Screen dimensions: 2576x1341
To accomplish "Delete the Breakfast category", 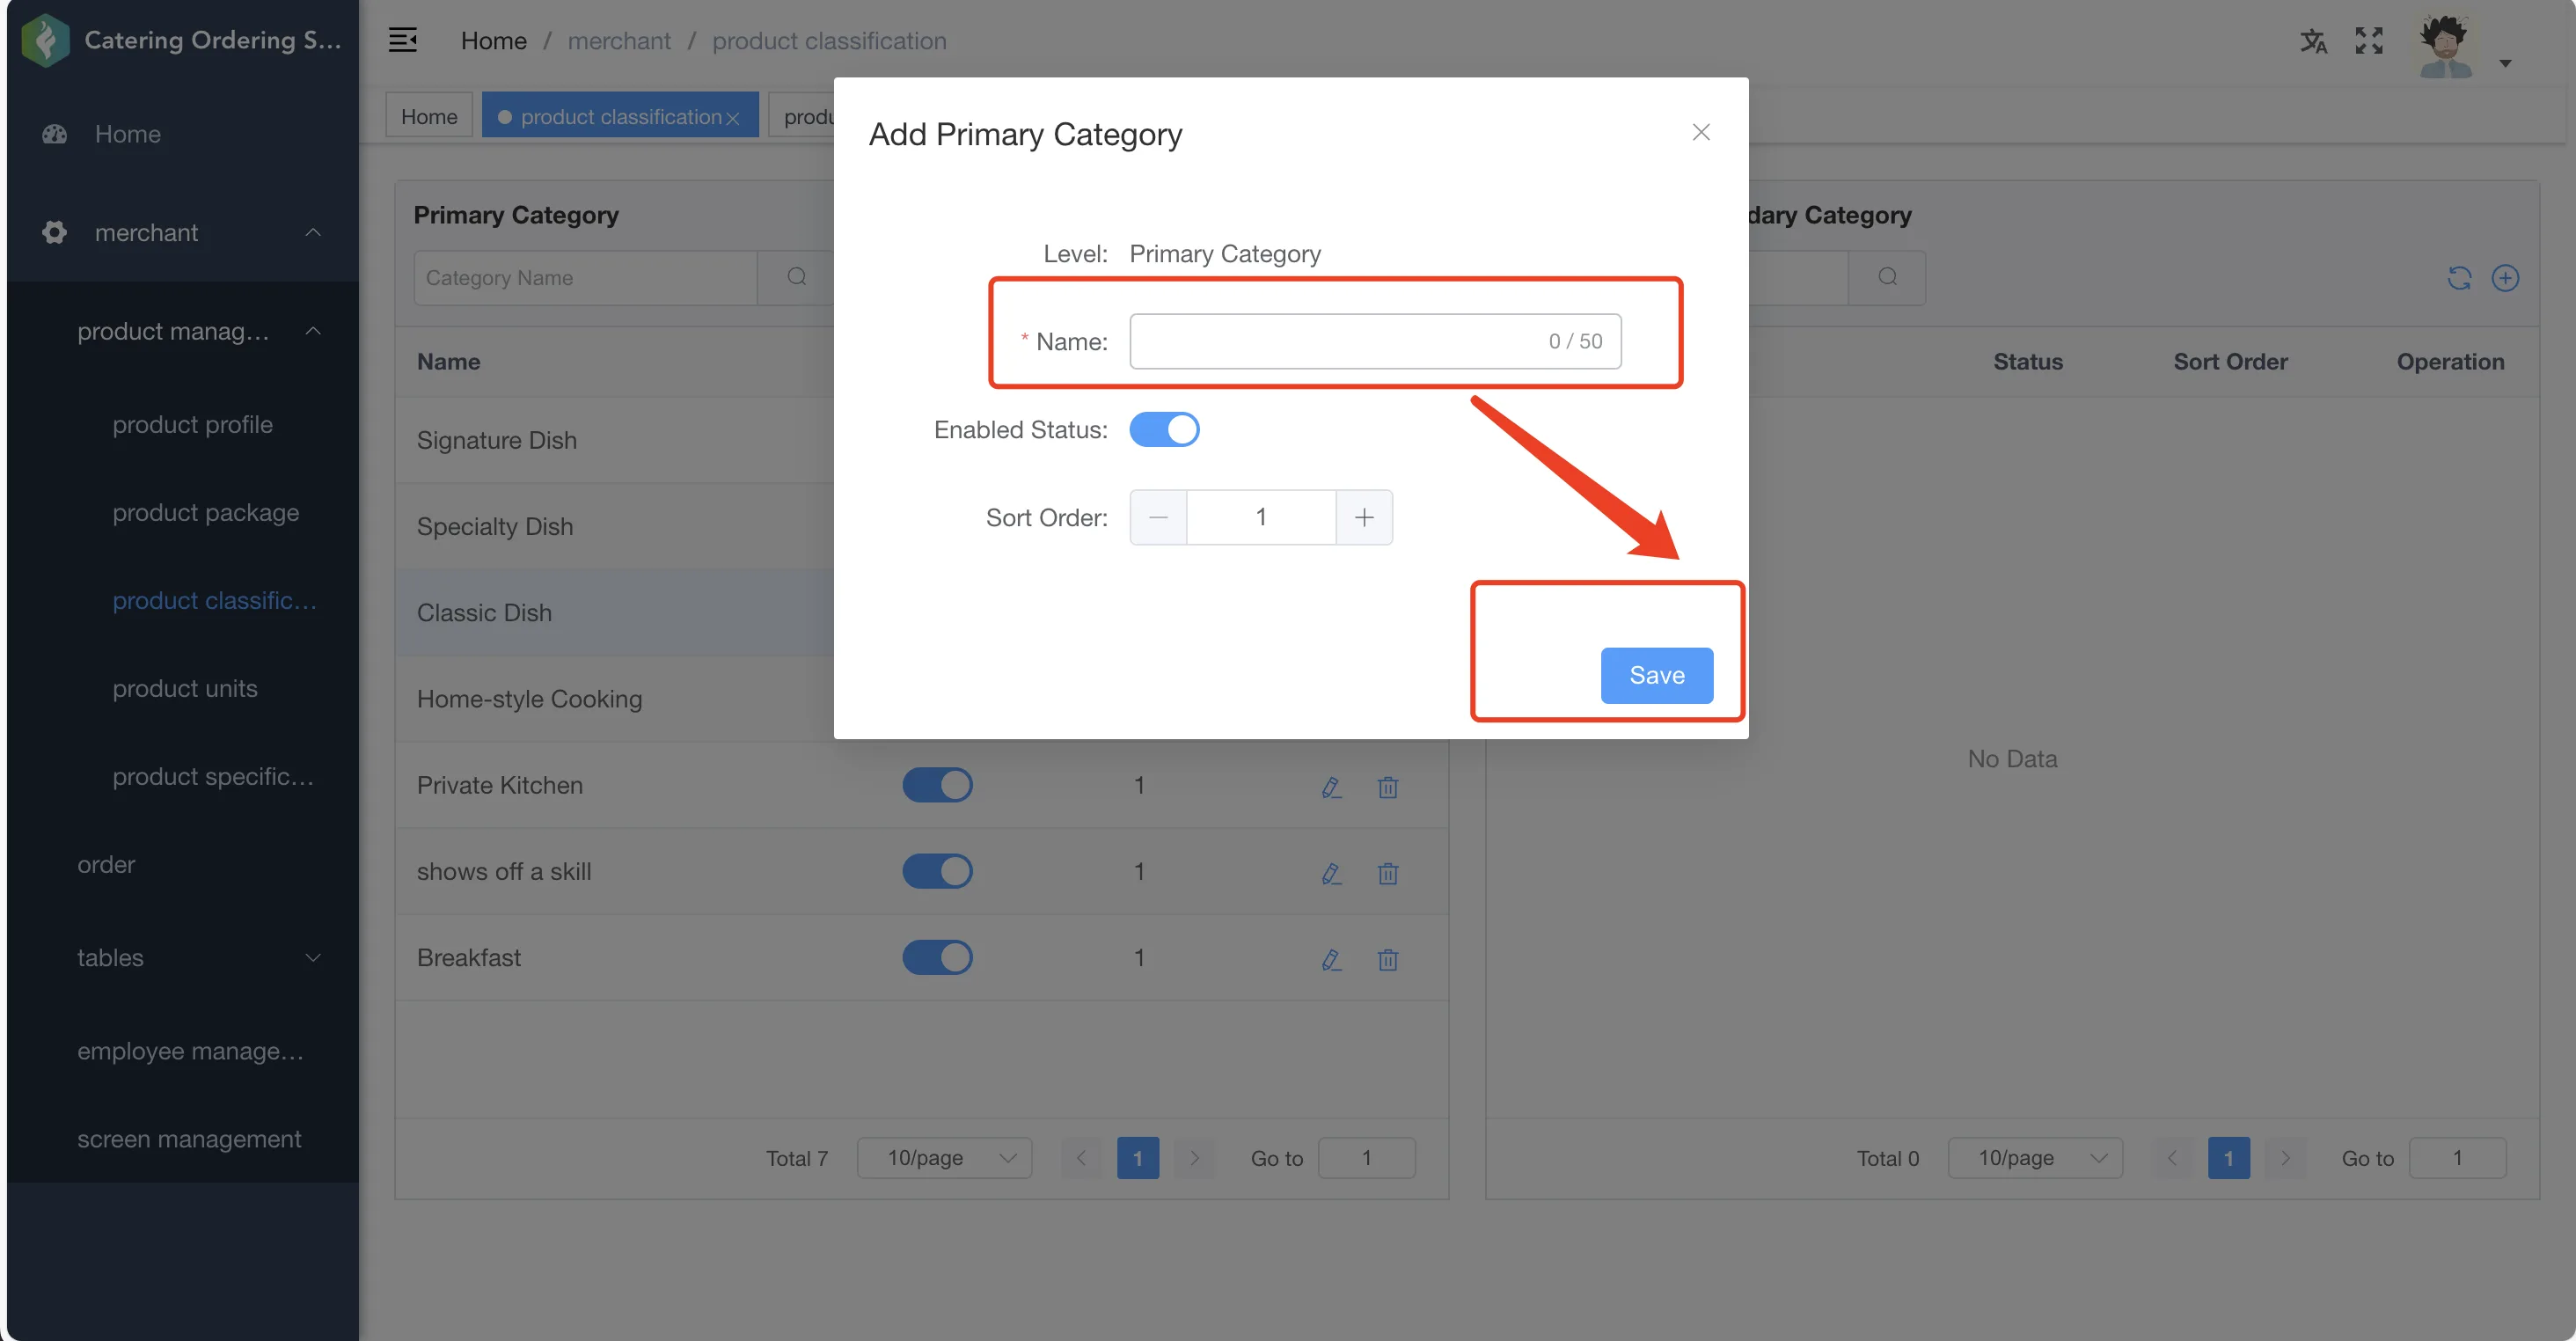I will point(1387,959).
